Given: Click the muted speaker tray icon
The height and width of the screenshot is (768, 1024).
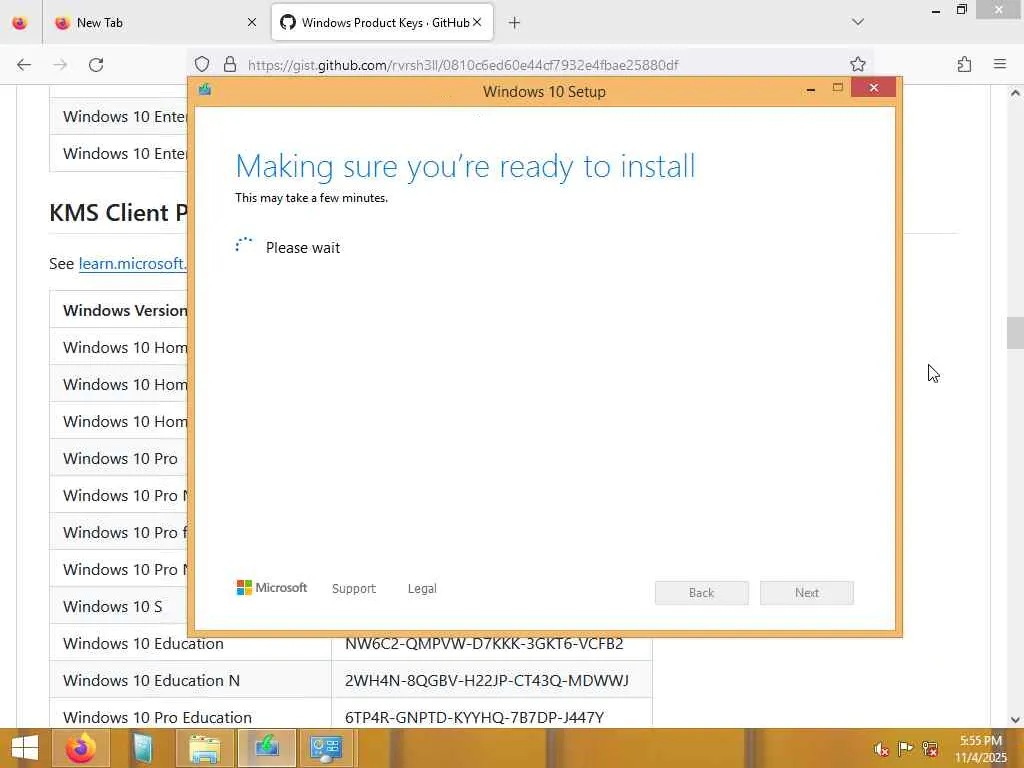Looking at the screenshot, I should [x=882, y=749].
